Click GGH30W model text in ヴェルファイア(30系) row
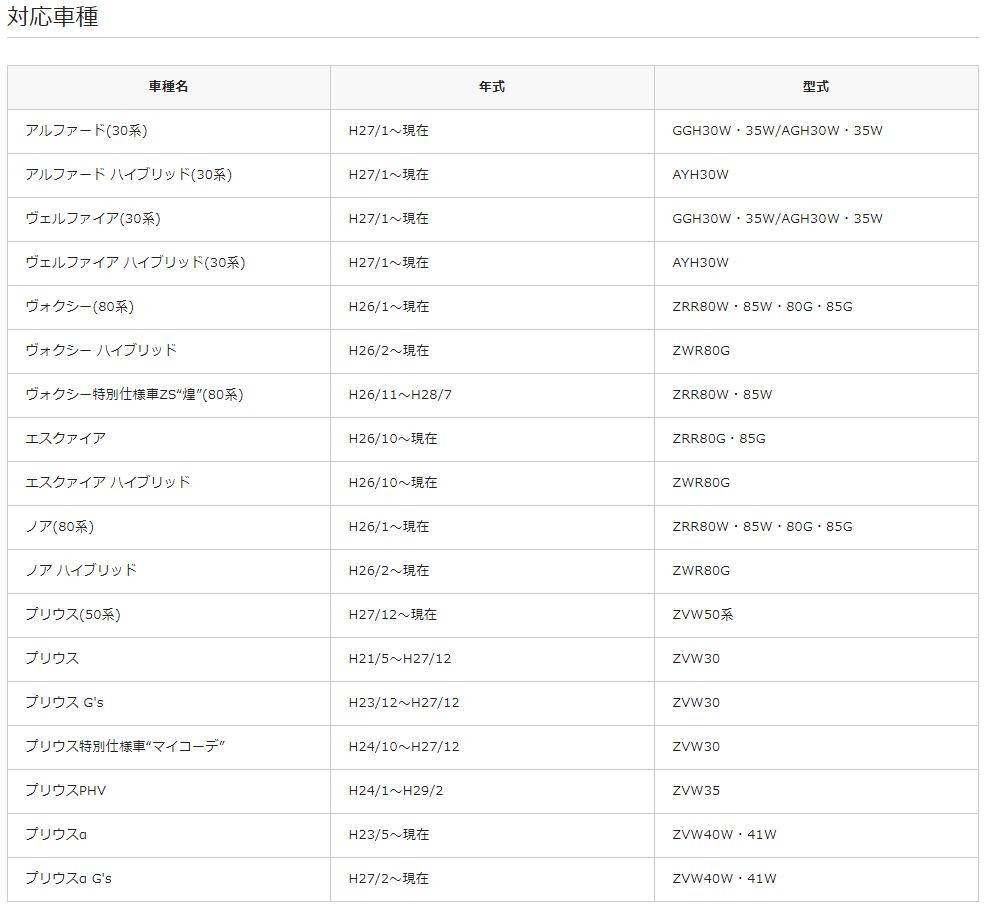 pos(702,219)
